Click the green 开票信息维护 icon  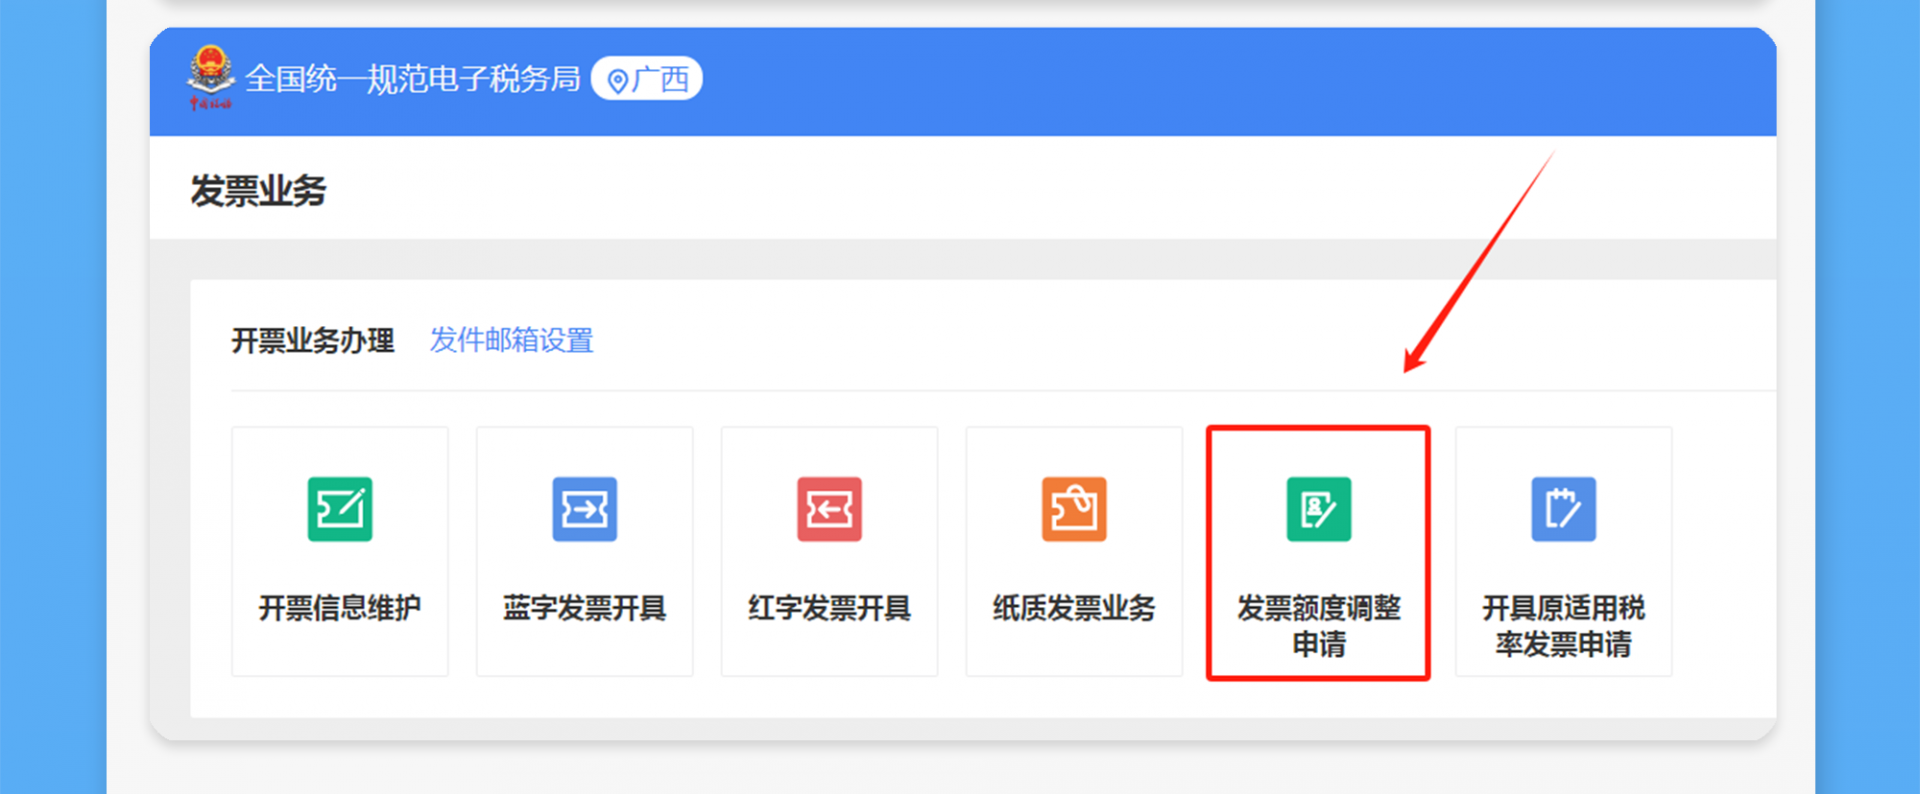click(x=340, y=509)
